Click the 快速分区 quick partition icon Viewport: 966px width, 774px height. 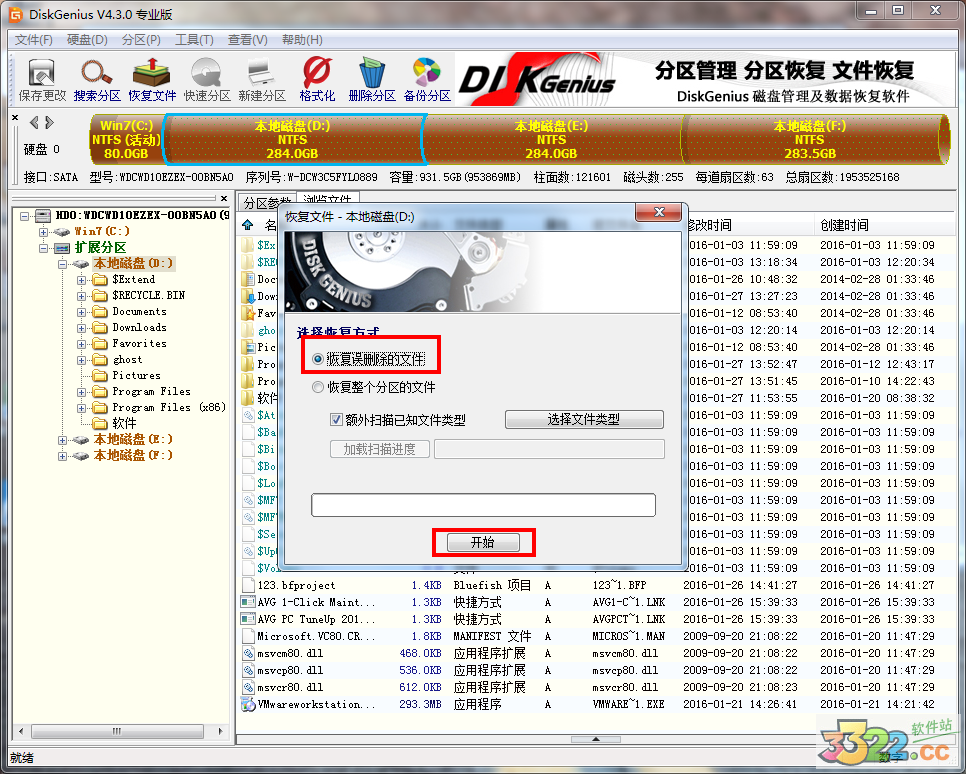click(x=207, y=79)
